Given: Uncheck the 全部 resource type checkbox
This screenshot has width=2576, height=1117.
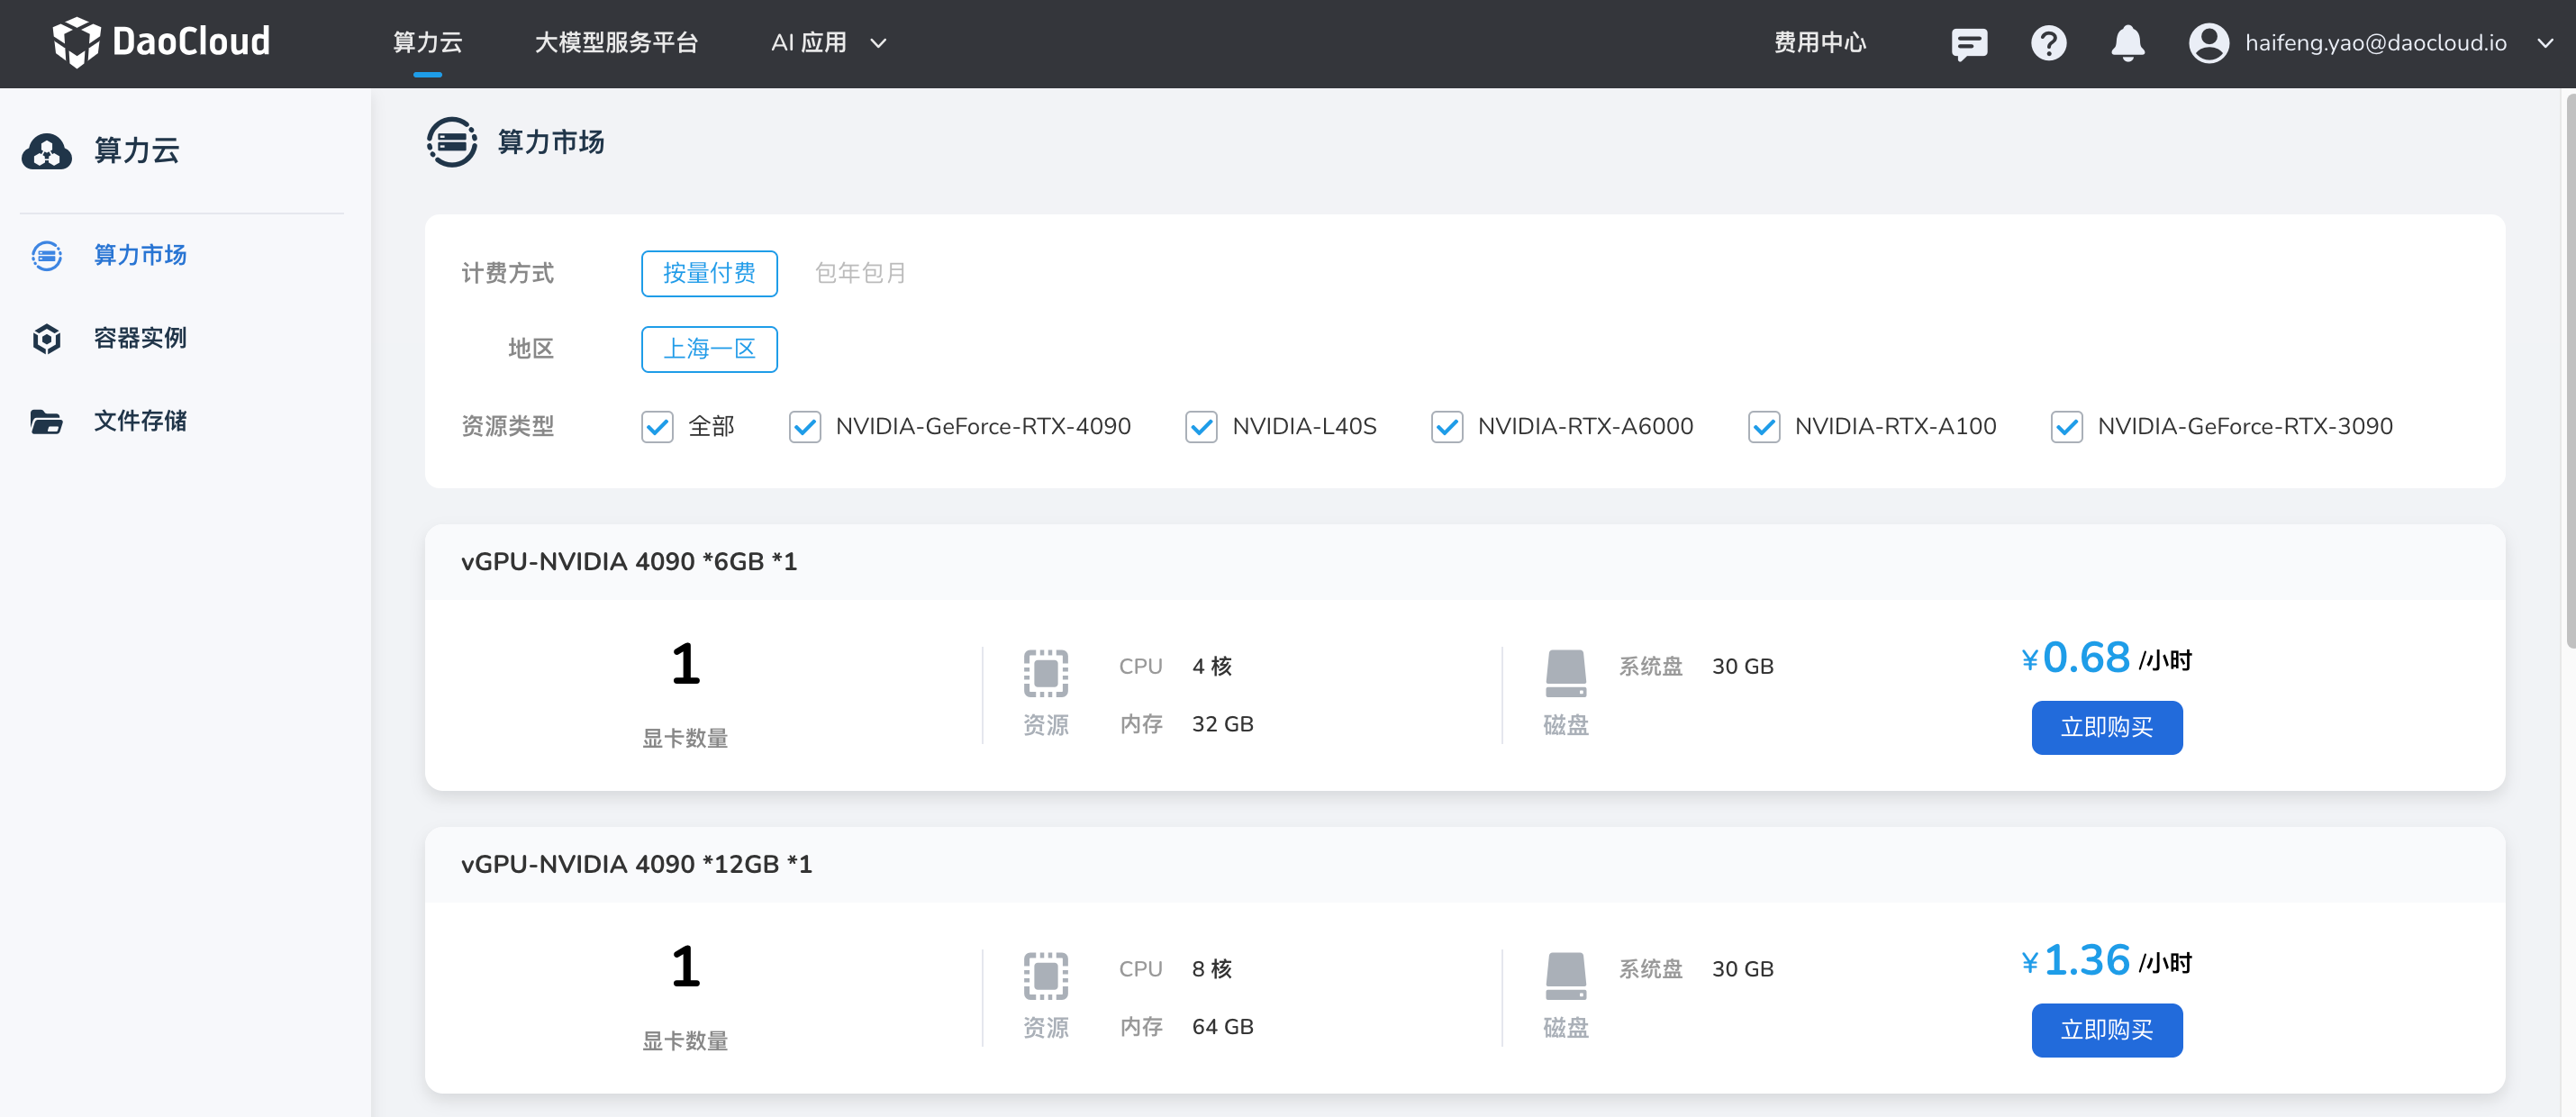Looking at the screenshot, I should (x=657, y=427).
